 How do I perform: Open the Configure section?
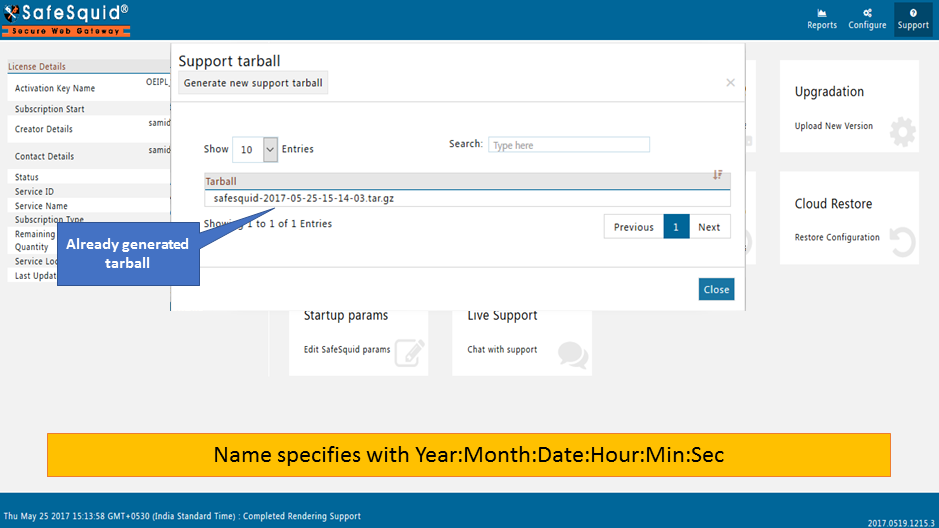click(867, 19)
